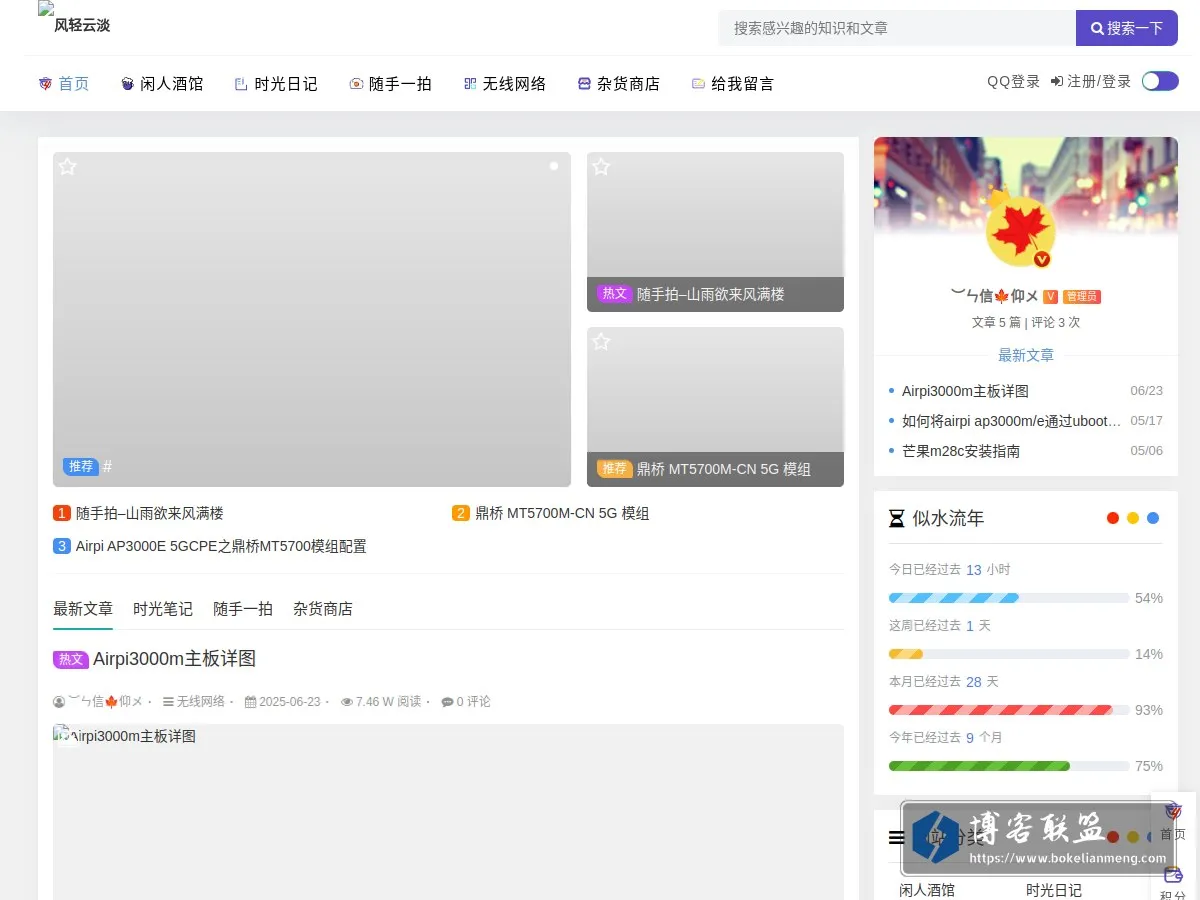Click the 首页 home icon in navigation
1200x900 pixels.
(44, 84)
